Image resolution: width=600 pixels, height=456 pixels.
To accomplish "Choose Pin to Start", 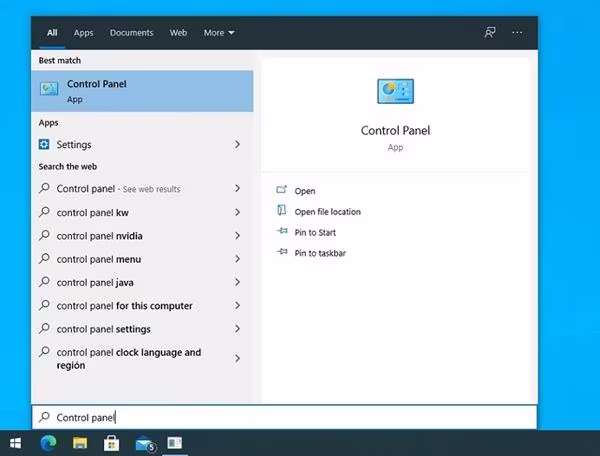I will click(x=315, y=232).
